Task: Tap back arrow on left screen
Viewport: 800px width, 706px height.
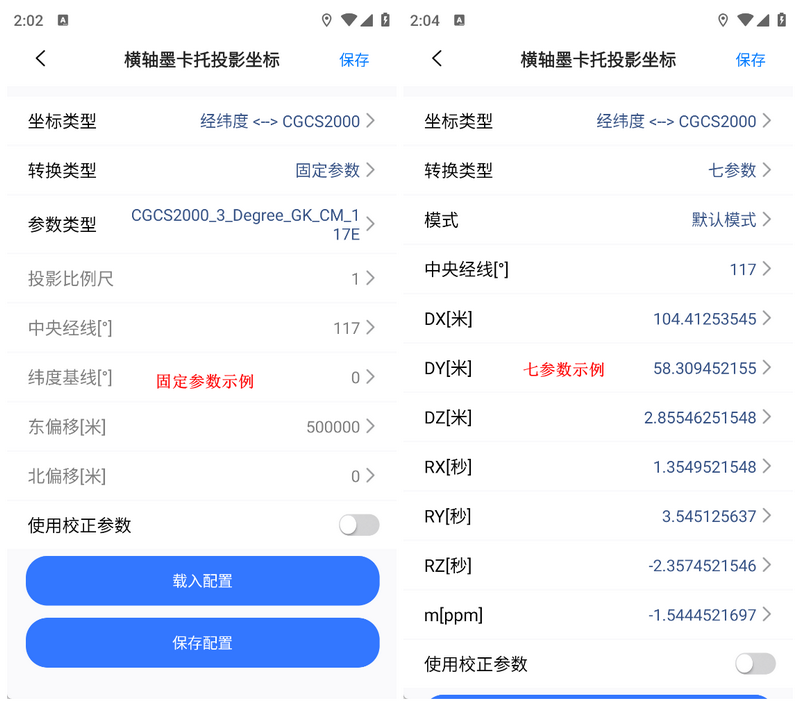Action: (41, 59)
